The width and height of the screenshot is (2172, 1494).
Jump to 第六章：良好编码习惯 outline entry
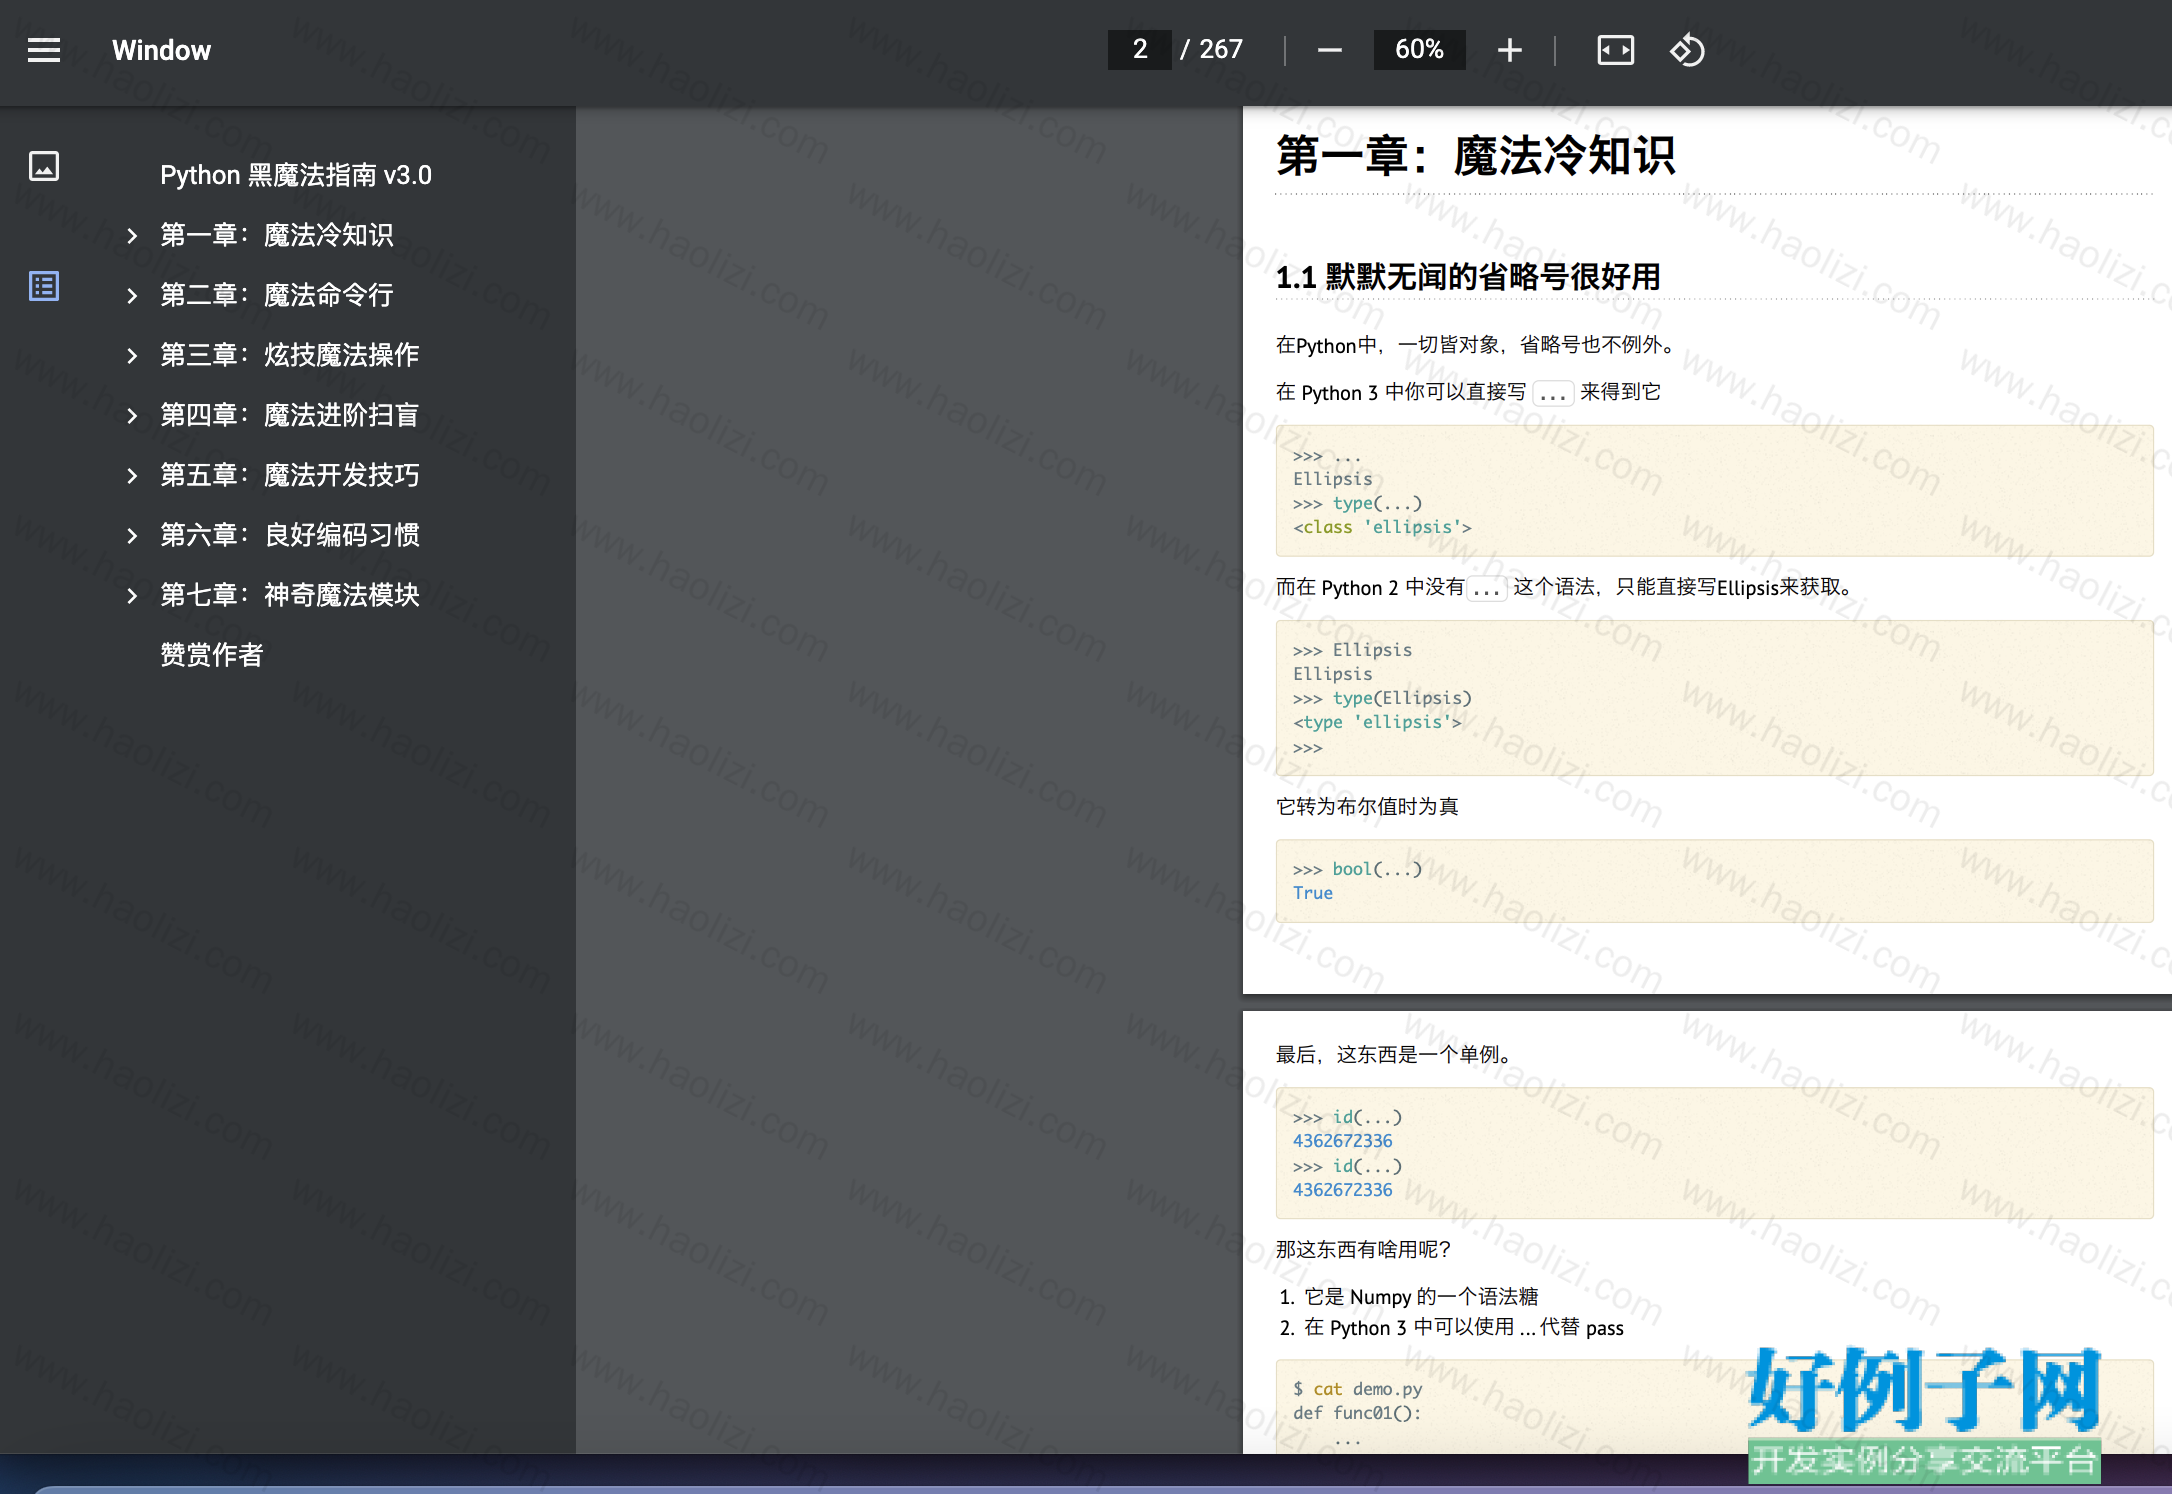[290, 535]
